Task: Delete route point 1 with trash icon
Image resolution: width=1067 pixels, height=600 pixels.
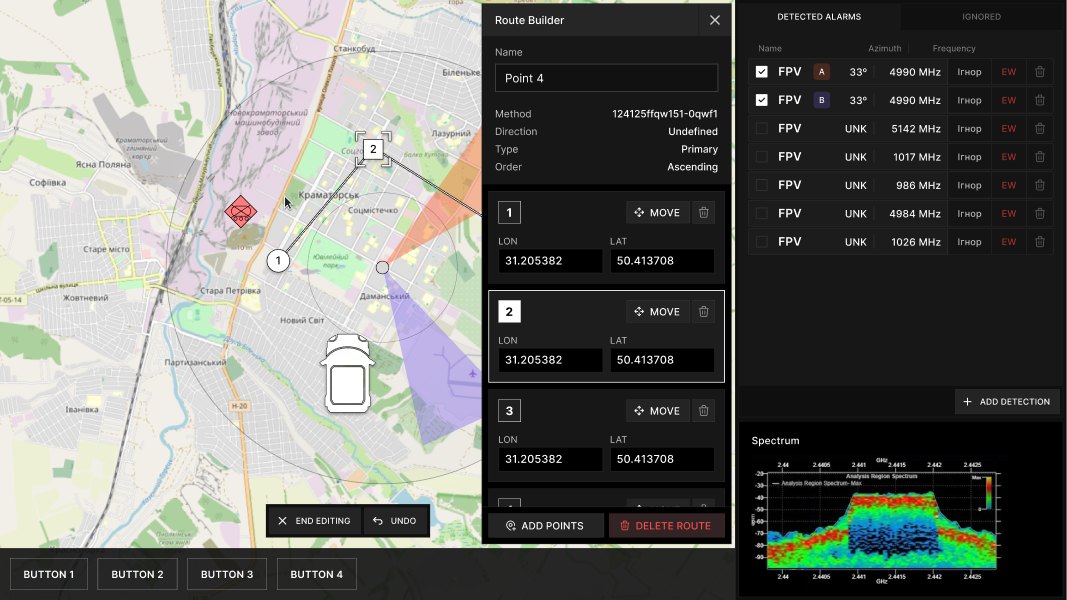Action: pos(704,212)
